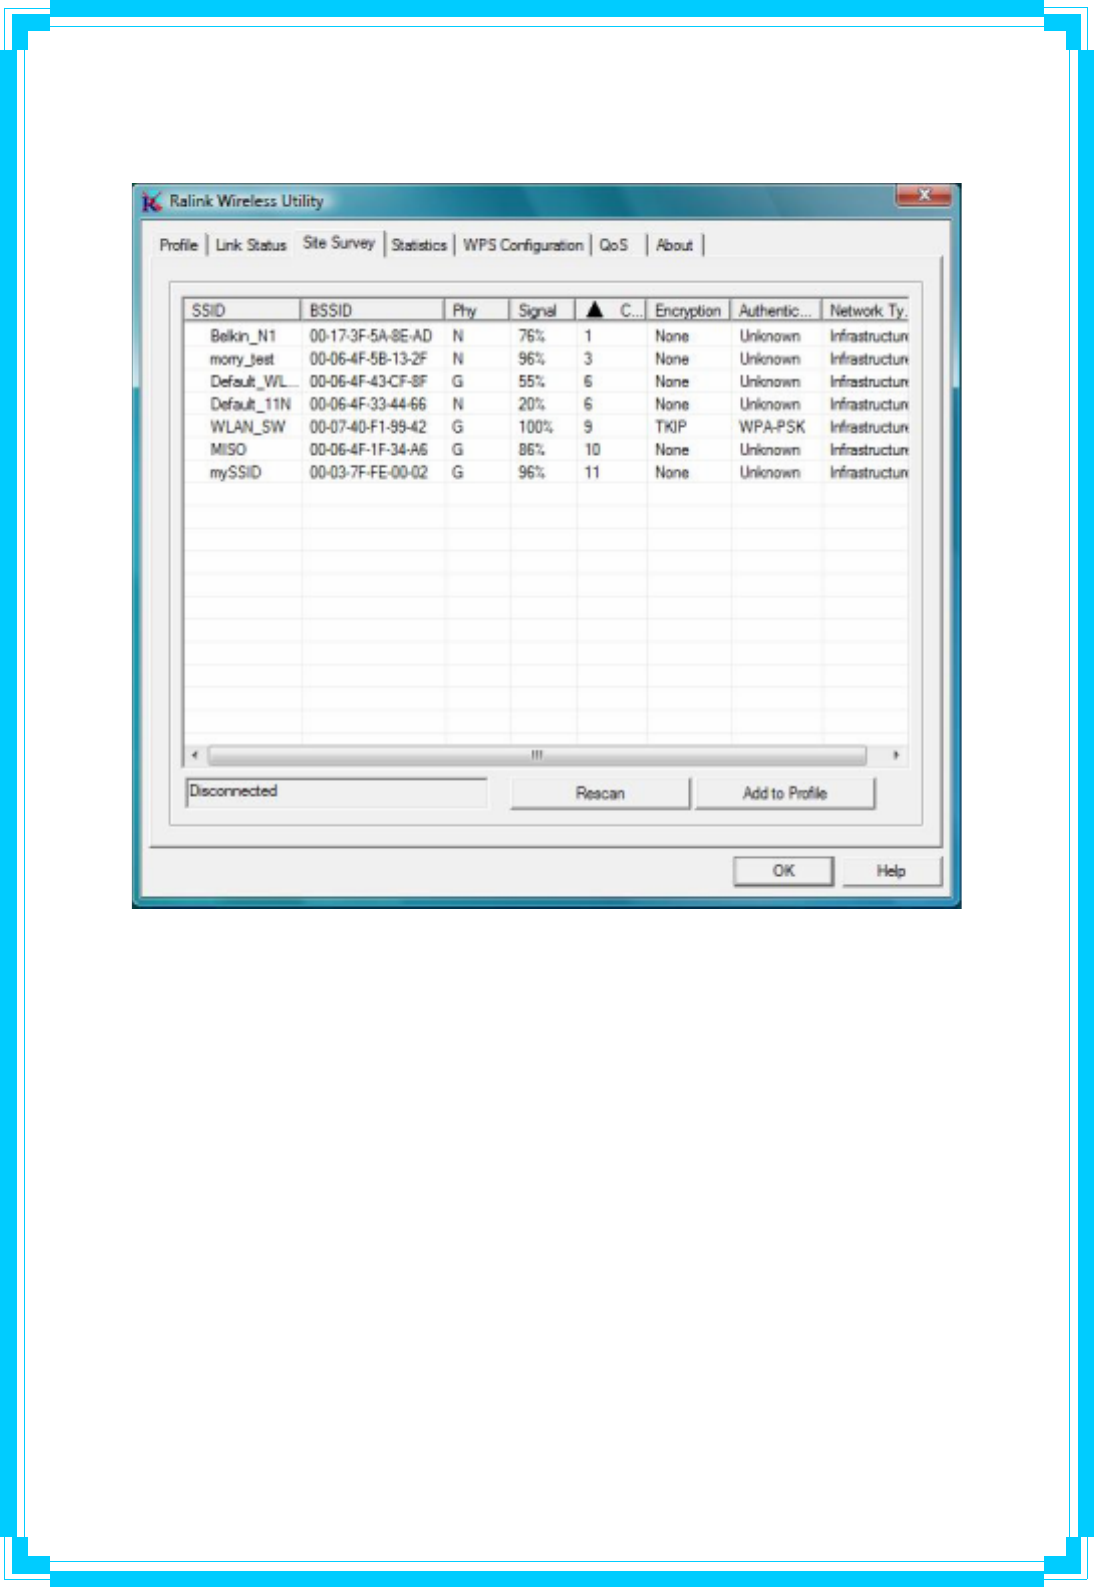This screenshot has width=1094, height=1587.
Task: Select the Default_WL... network entry
Action: [546, 382]
